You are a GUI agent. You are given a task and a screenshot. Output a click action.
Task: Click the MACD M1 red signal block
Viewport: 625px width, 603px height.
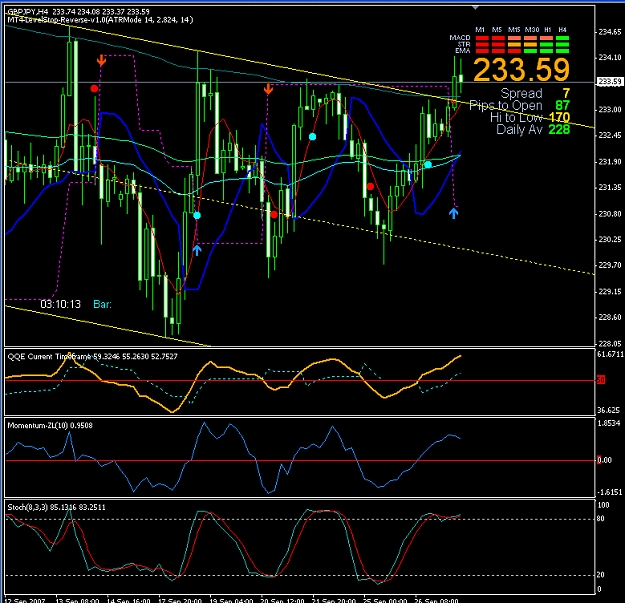tap(482, 38)
